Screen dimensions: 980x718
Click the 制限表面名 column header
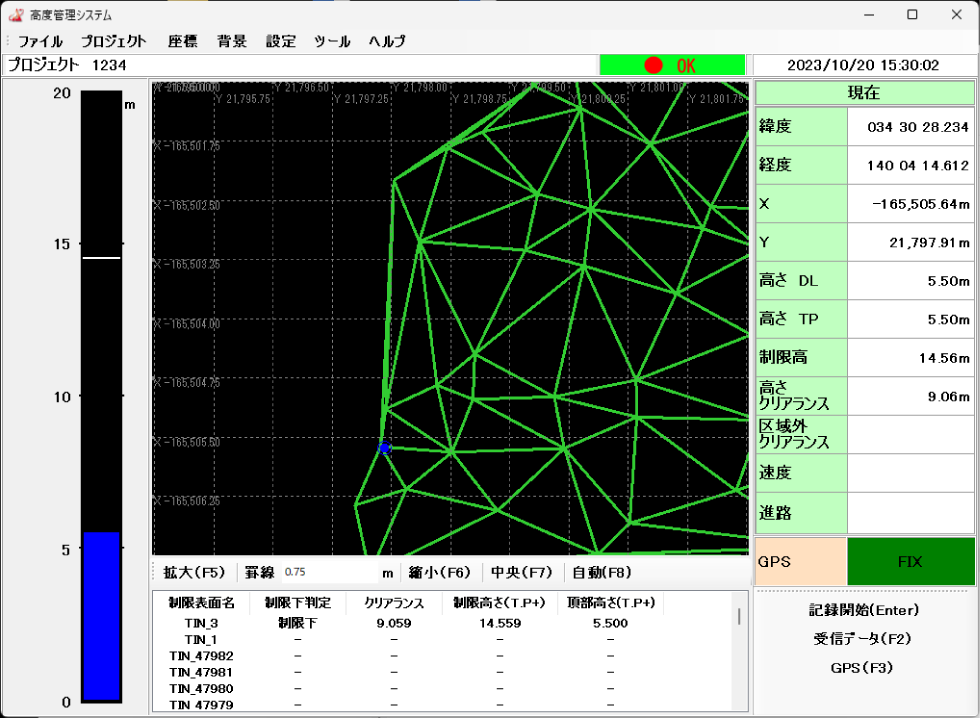click(x=201, y=603)
